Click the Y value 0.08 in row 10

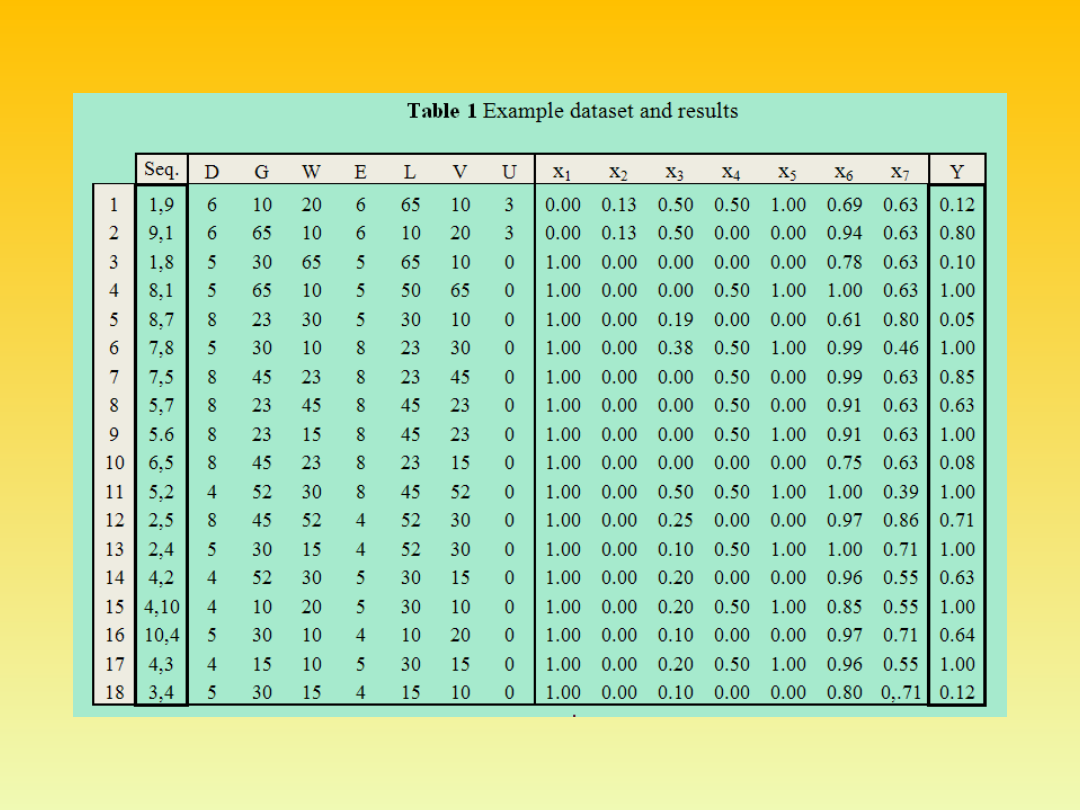click(x=957, y=463)
